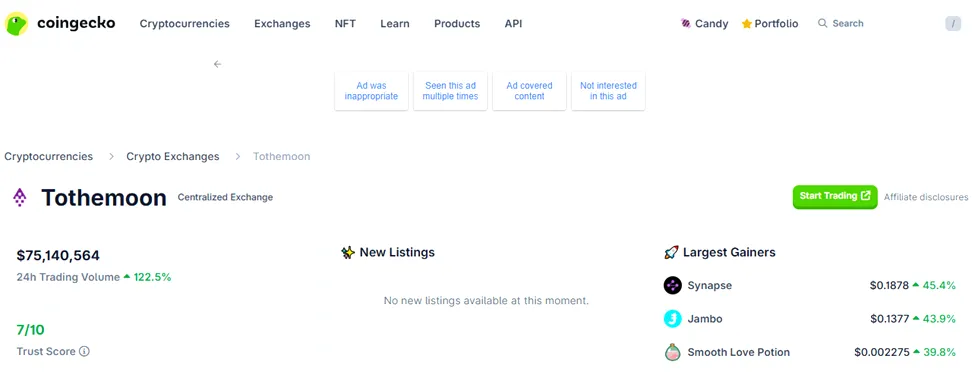
Task: Open the Synapse coin link
Action: click(x=709, y=286)
